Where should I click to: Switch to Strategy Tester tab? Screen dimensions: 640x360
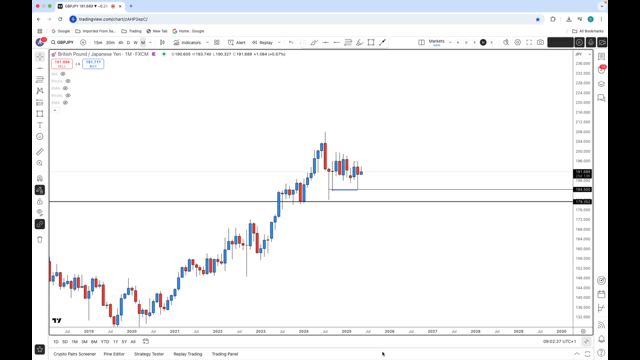149,354
